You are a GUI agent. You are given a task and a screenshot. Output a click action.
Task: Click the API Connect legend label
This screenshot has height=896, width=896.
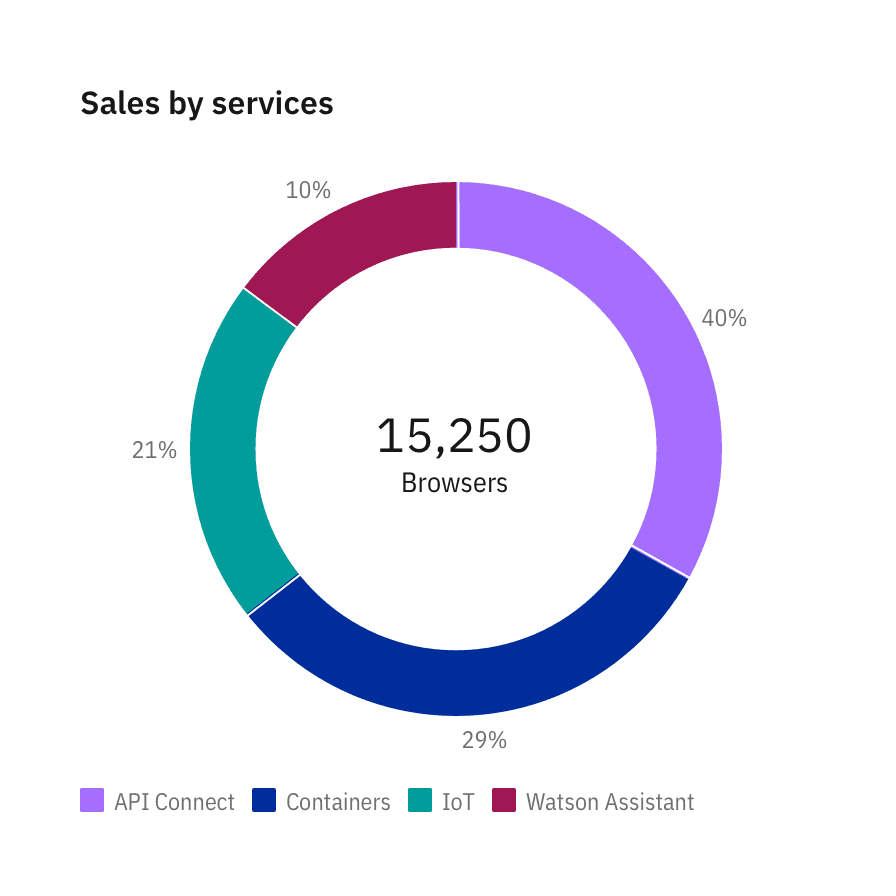[x=174, y=802]
